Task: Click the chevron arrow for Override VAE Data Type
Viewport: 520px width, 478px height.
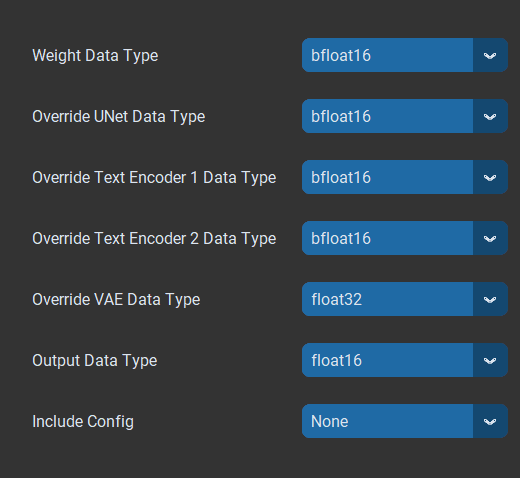Action: [490, 299]
